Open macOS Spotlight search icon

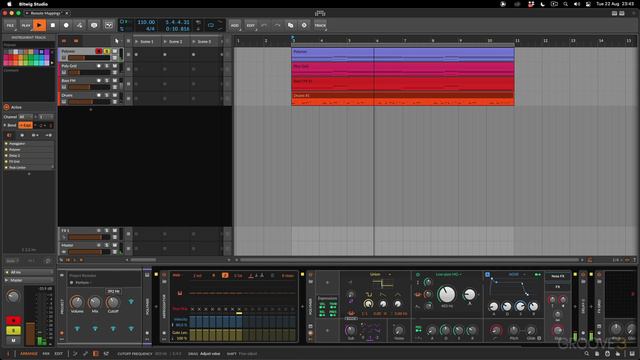pyautogui.click(x=565, y=4)
